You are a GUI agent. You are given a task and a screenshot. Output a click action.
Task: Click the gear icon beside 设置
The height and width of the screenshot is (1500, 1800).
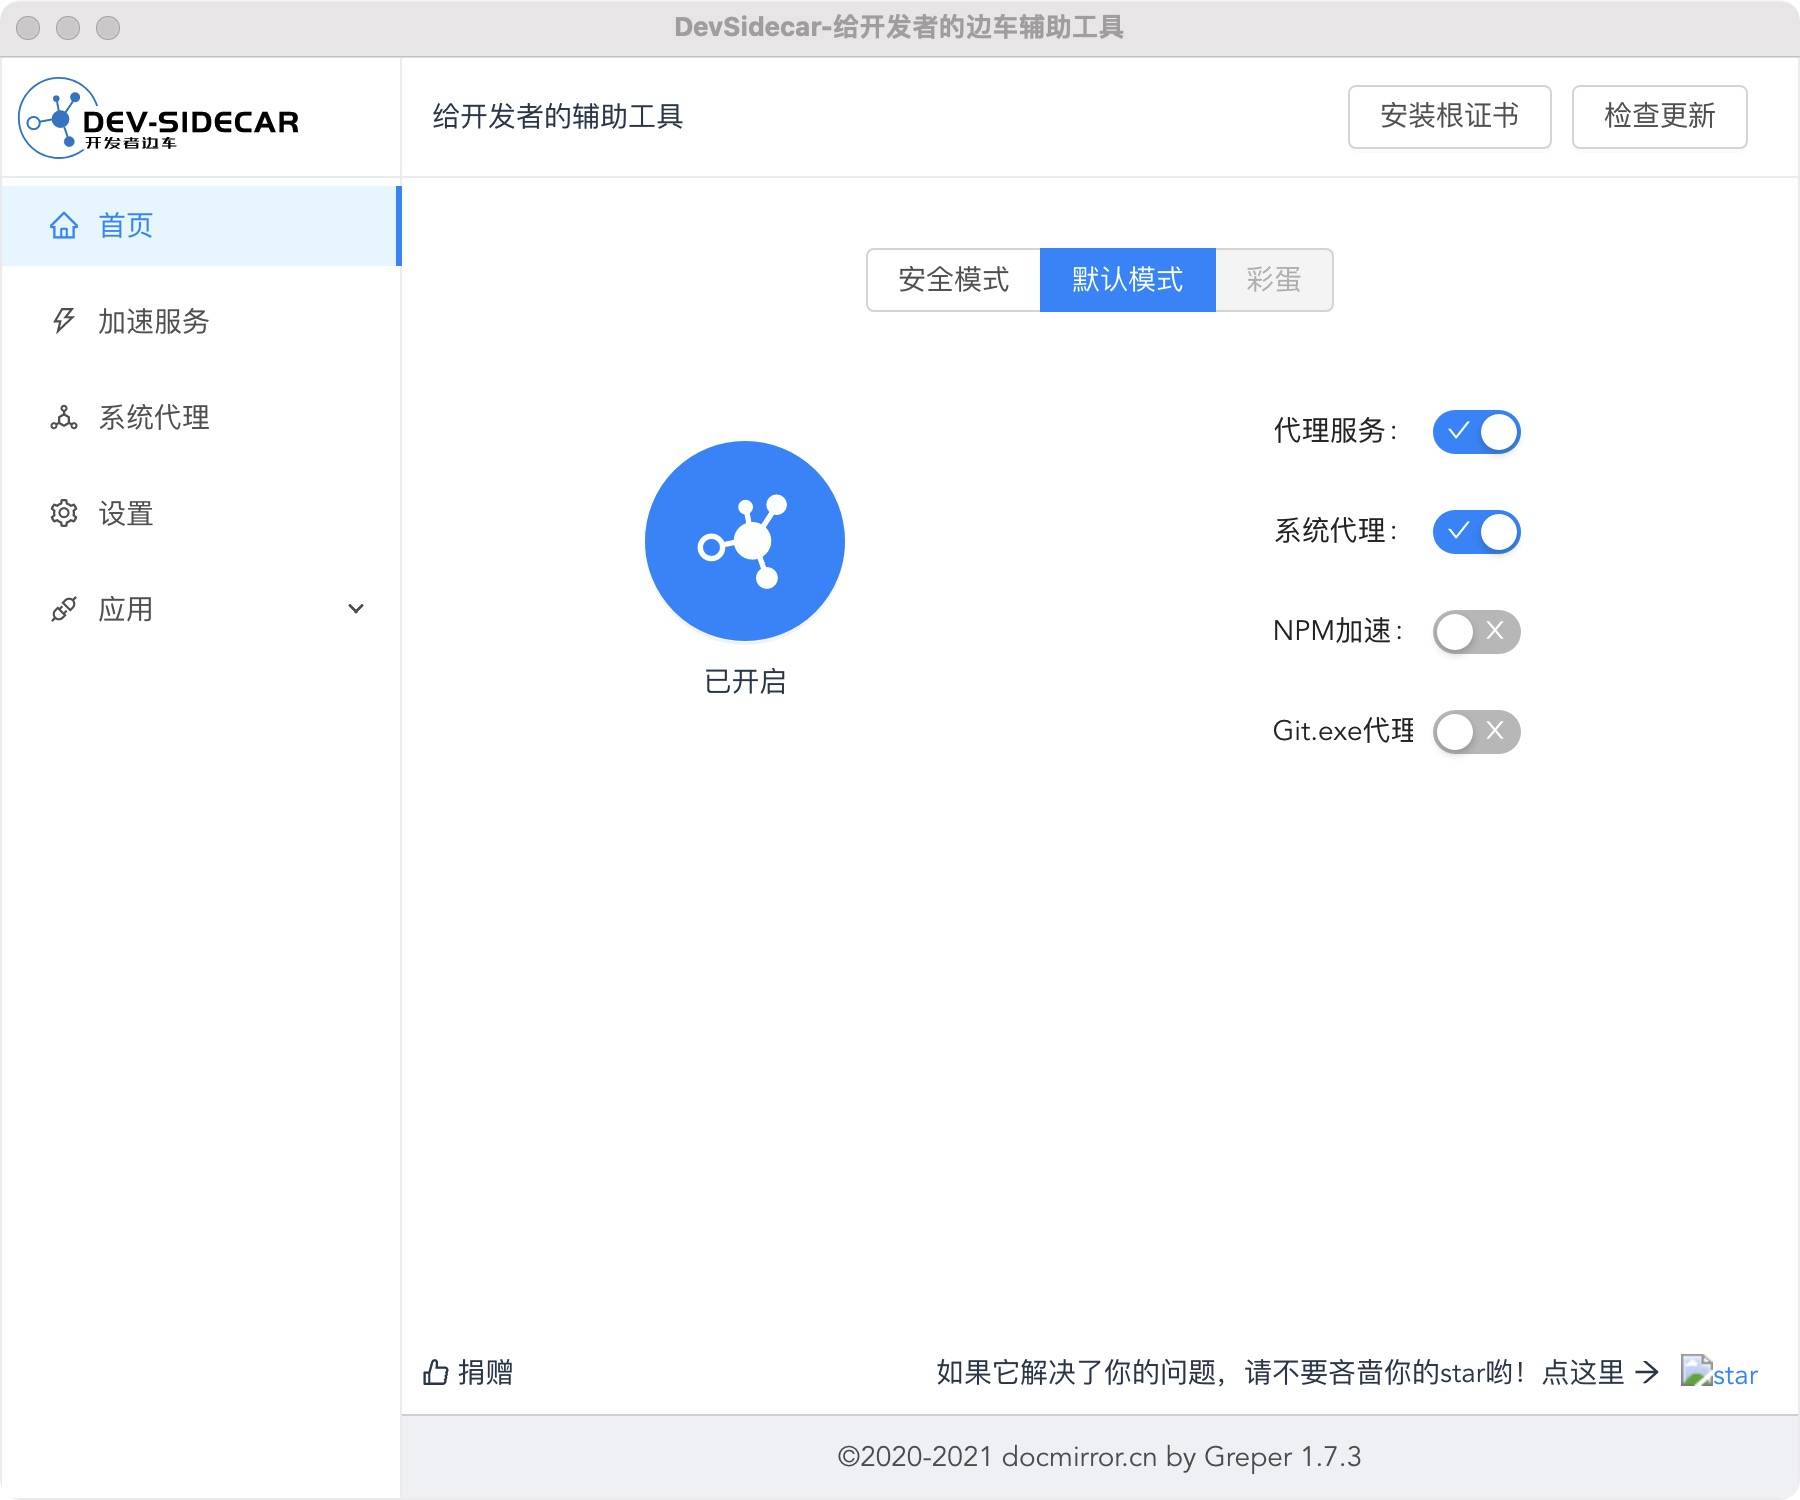64,513
